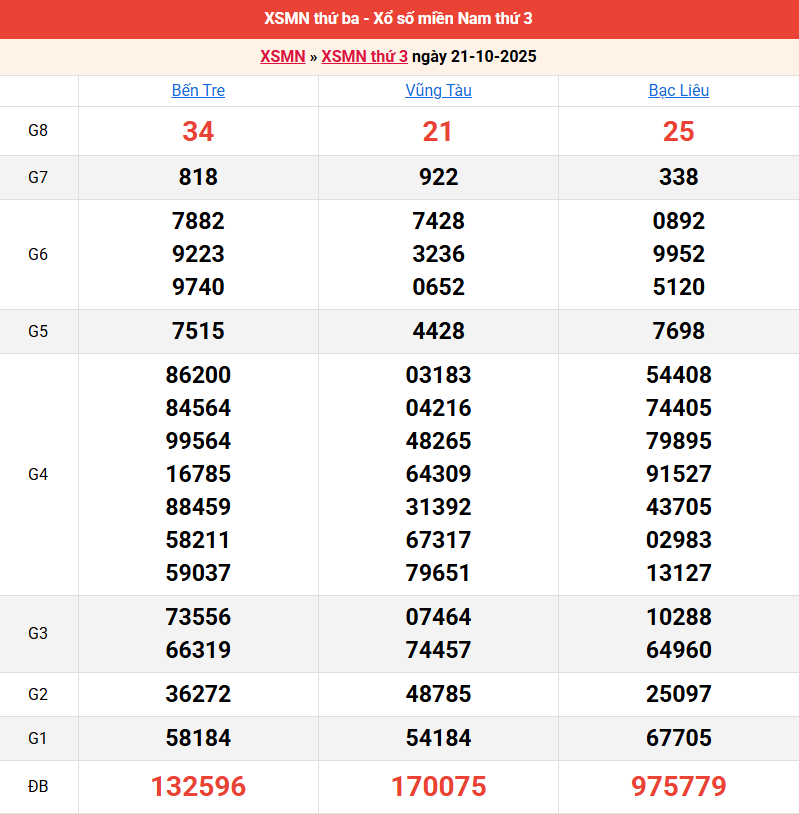The height and width of the screenshot is (814, 799).
Task: Select the G4 row label
Action: pyautogui.click(x=38, y=474)
